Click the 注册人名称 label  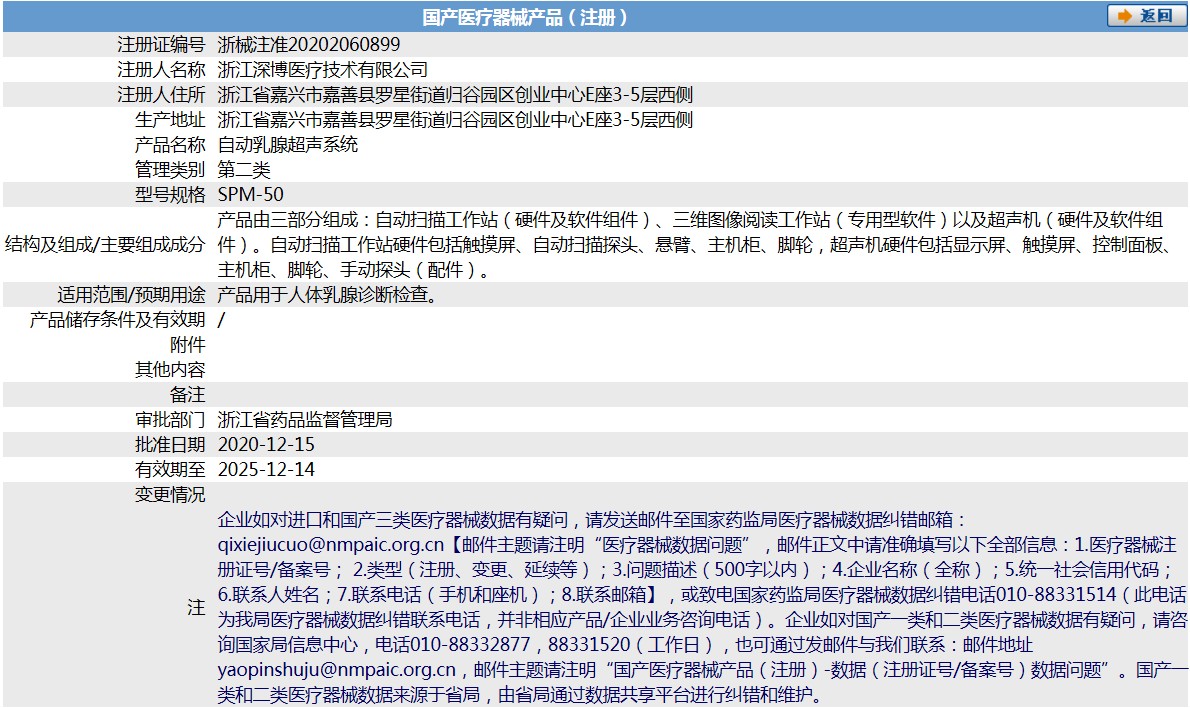click(161, 70)
